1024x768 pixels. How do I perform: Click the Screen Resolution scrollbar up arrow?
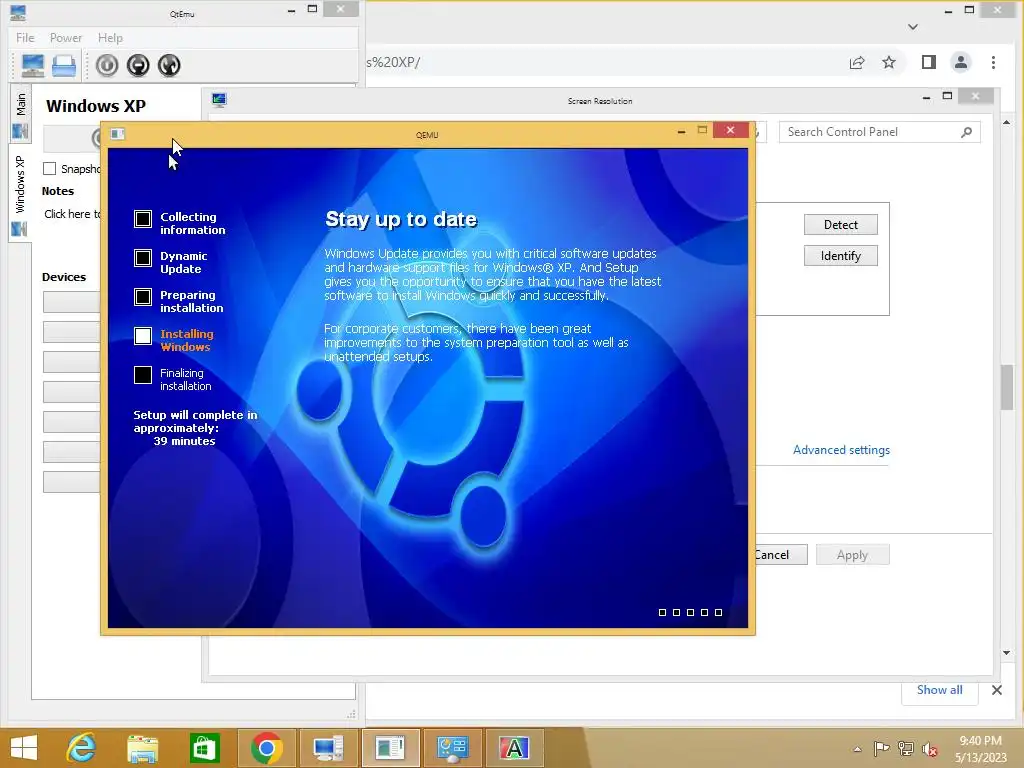pyautogui.click(x=1006, y=122)
